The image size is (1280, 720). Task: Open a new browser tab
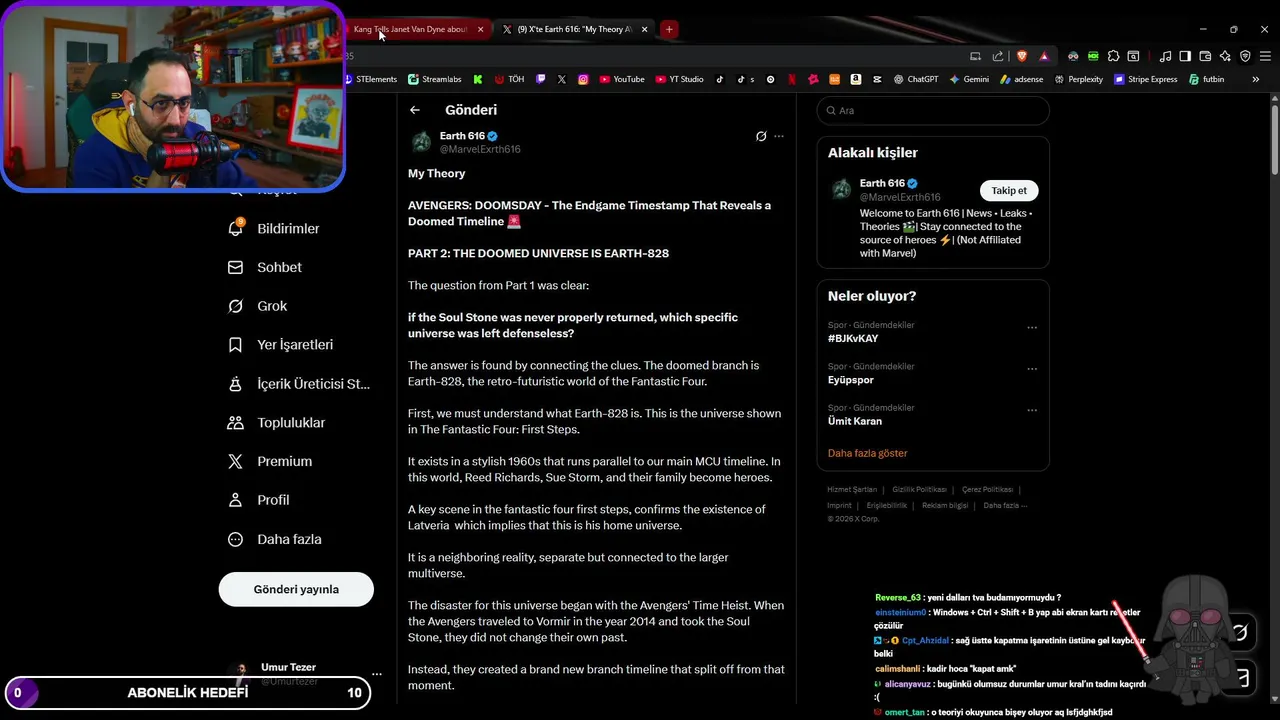click(x=669, y=29)
